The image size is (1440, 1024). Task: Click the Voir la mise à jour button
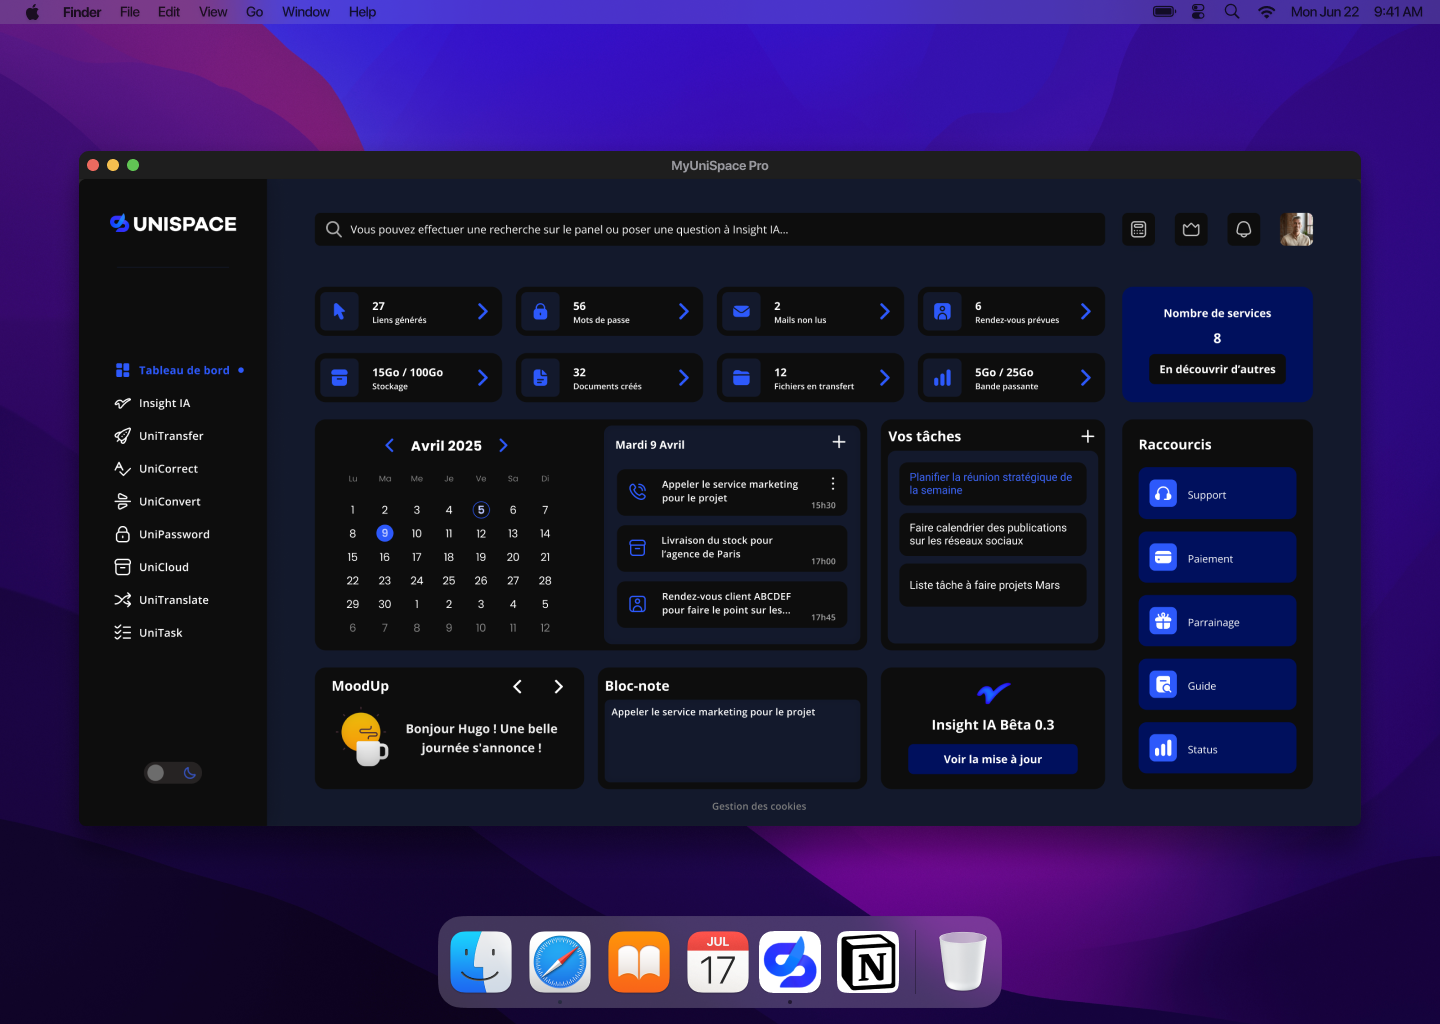pos(992,759)
